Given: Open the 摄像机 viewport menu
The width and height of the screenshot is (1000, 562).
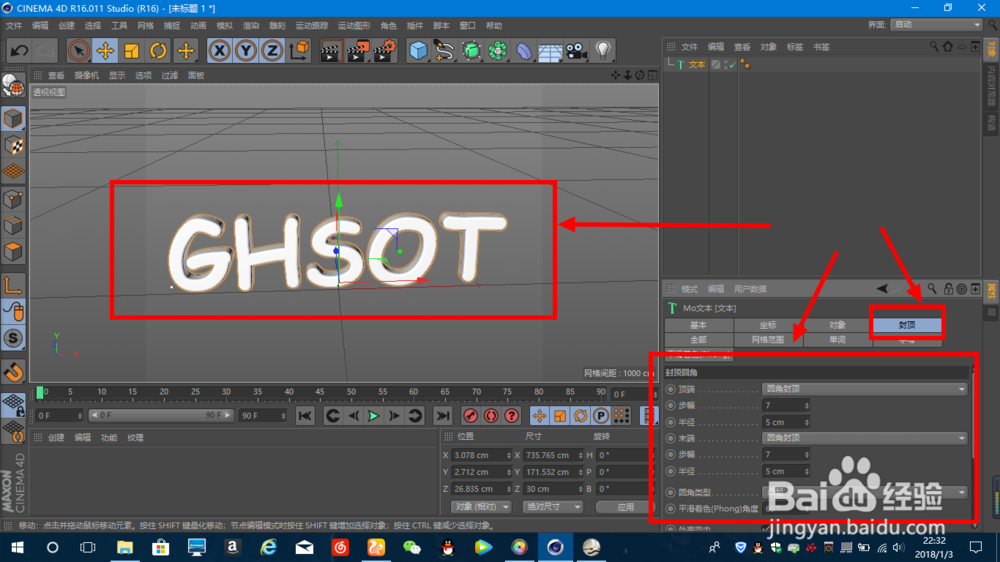Looking at the screenshot, I should coord(87,75).
